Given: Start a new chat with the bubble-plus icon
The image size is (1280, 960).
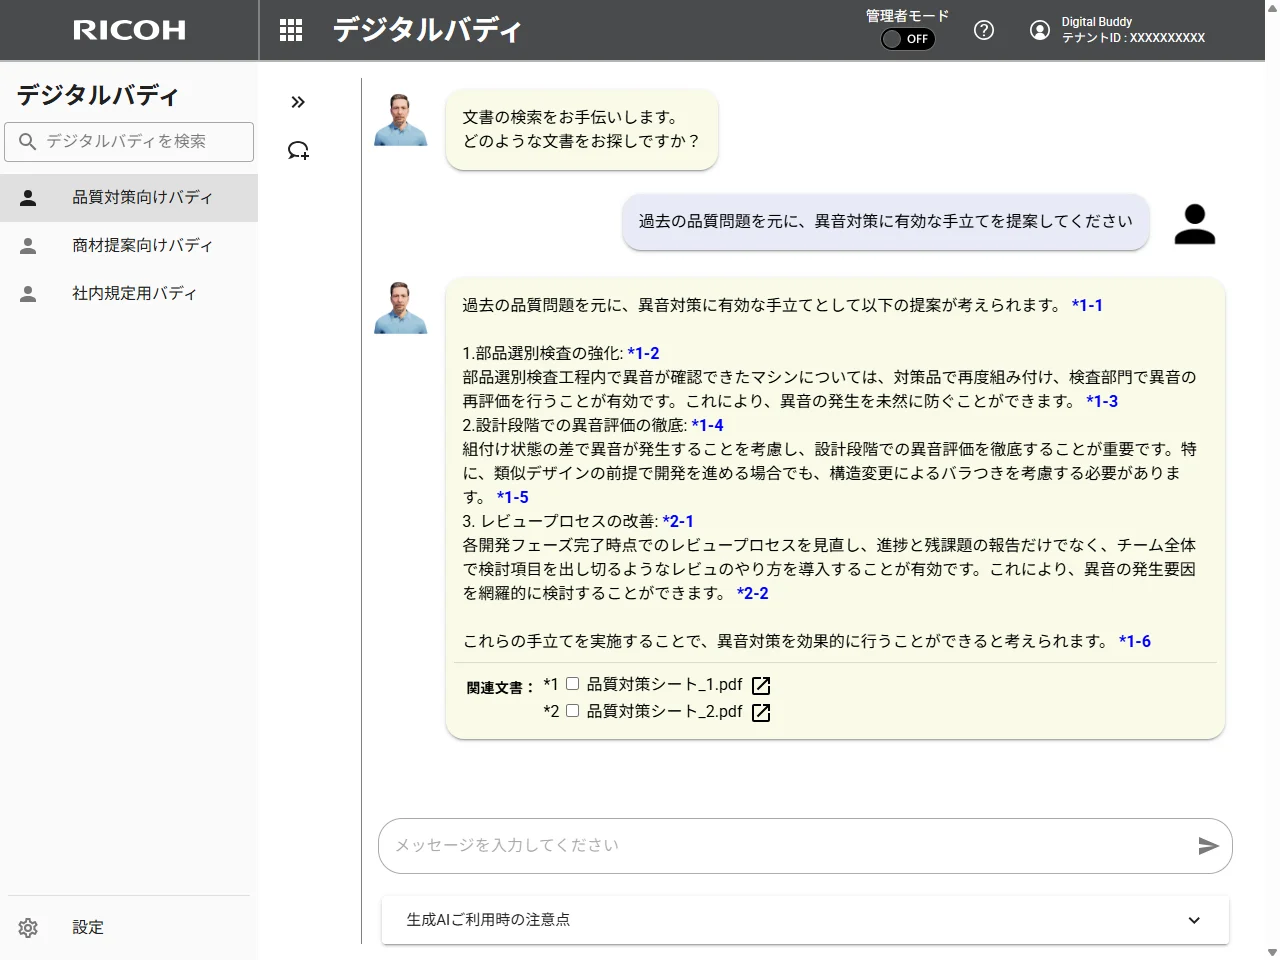Looking at the screenshot, I should 298,151.
